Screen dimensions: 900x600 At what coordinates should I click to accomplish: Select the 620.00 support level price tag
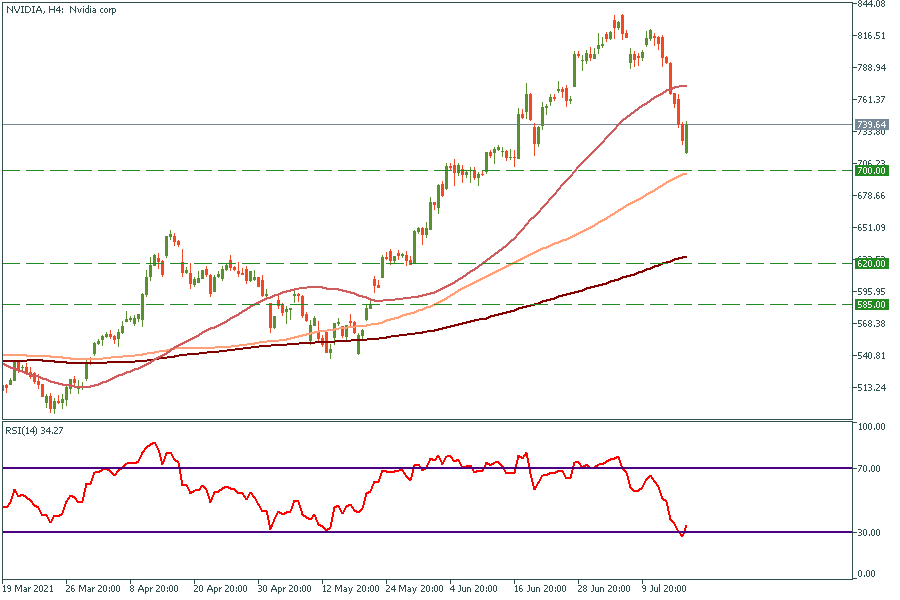872,263
